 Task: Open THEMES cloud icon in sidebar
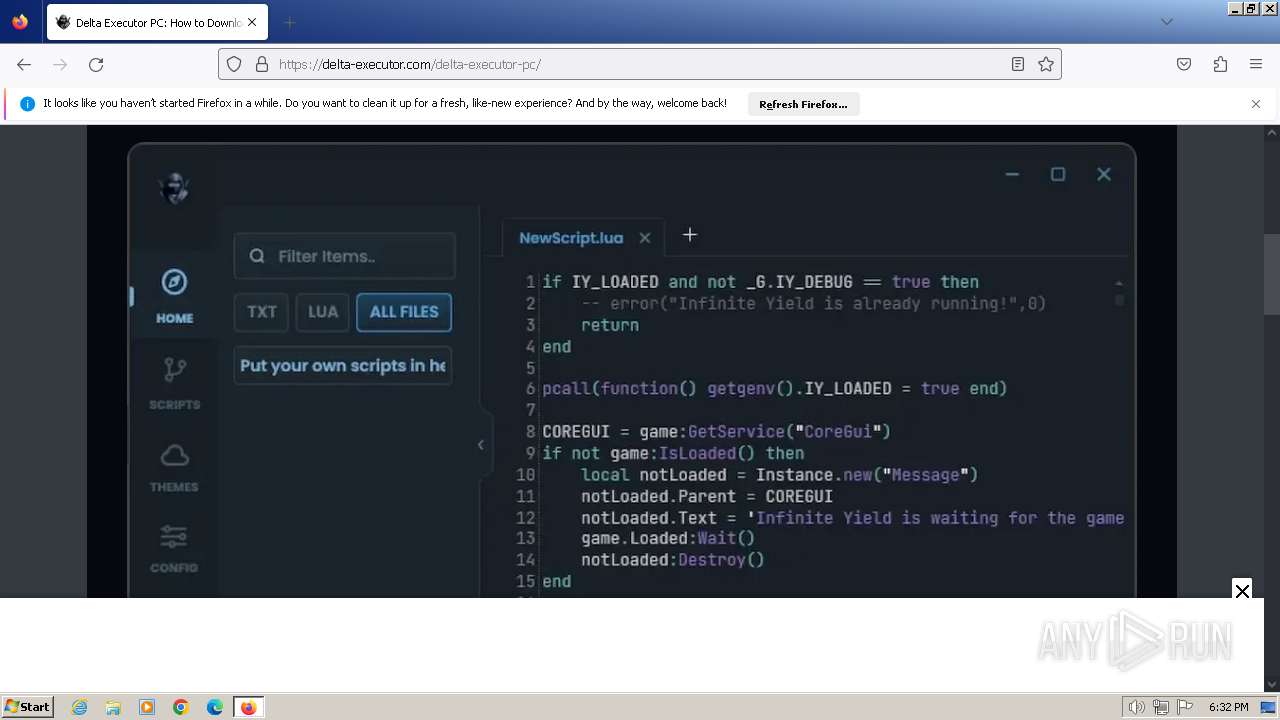[x=174, y=468]
